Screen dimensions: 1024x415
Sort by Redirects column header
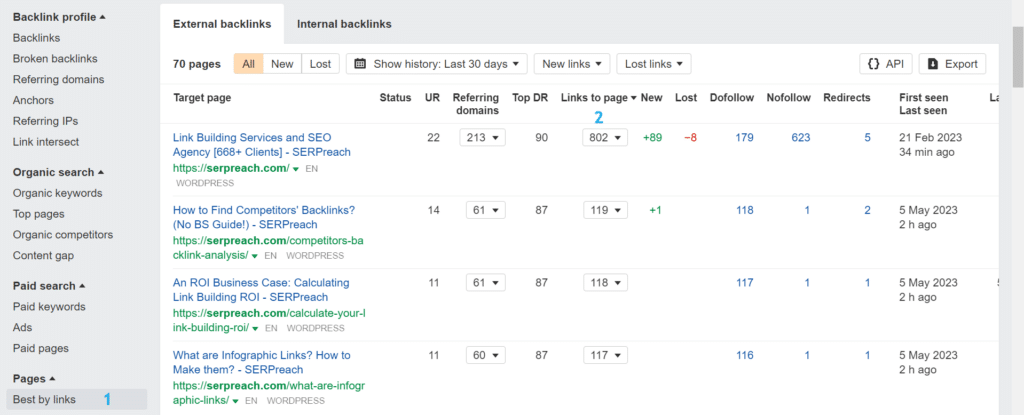(x=847, y=98)
